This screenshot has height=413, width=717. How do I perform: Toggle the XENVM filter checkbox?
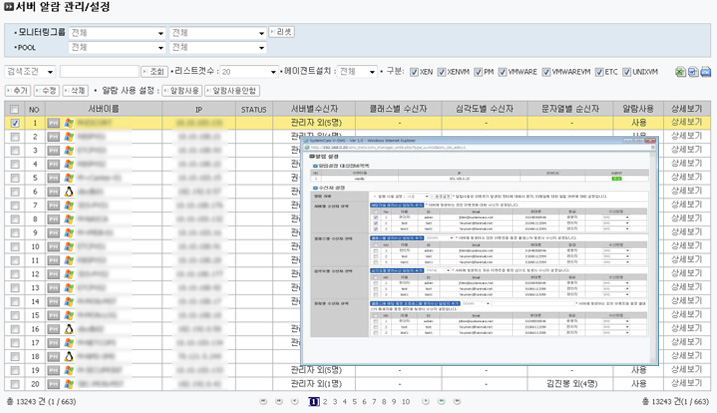click(442, 72)
